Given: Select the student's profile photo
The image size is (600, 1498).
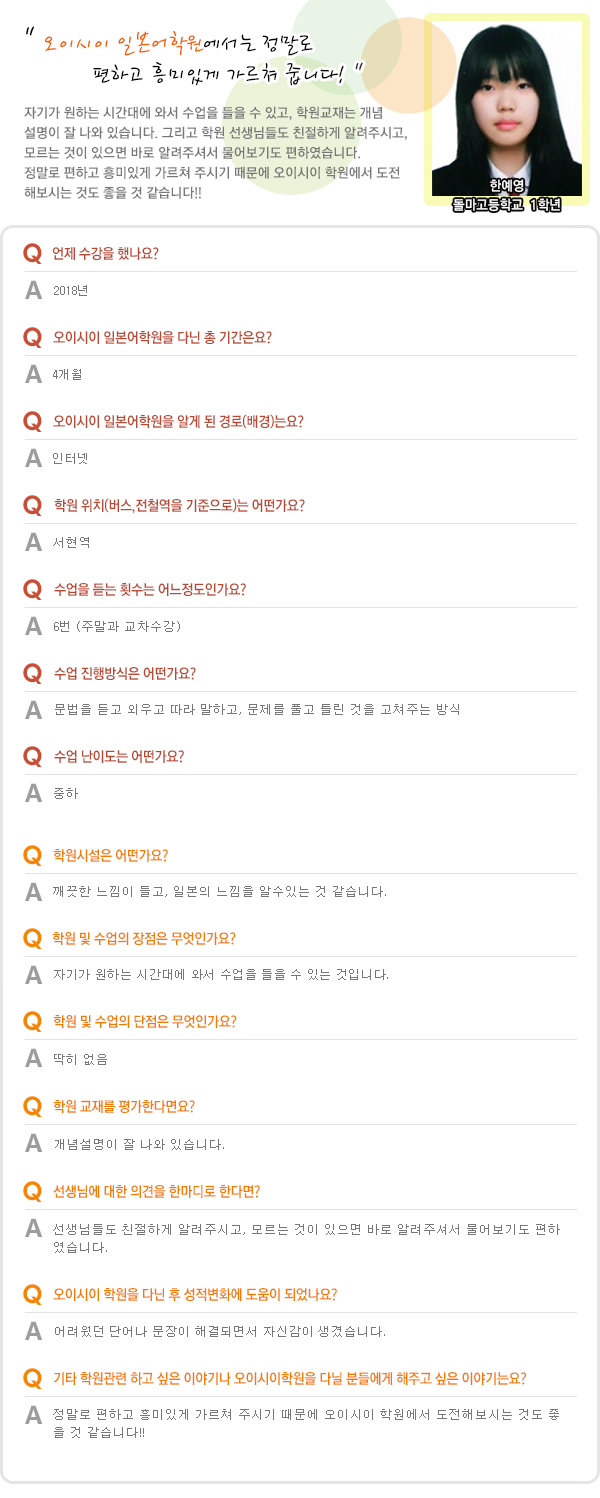Looking at the screenshot, I should click(506, 98).
